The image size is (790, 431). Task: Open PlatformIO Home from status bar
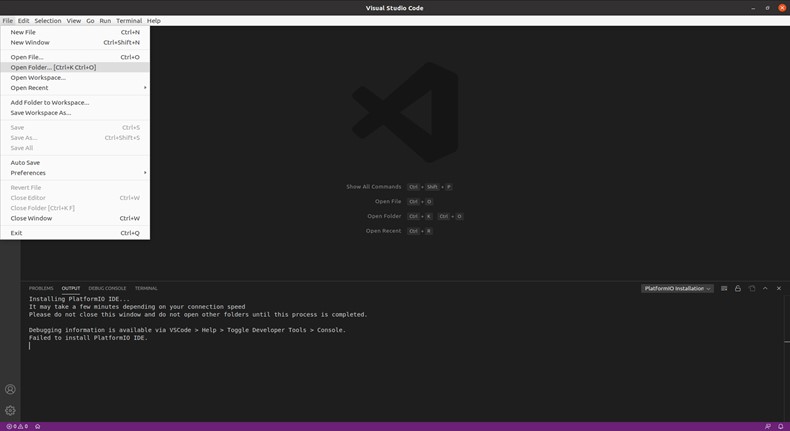coord(38,426)
